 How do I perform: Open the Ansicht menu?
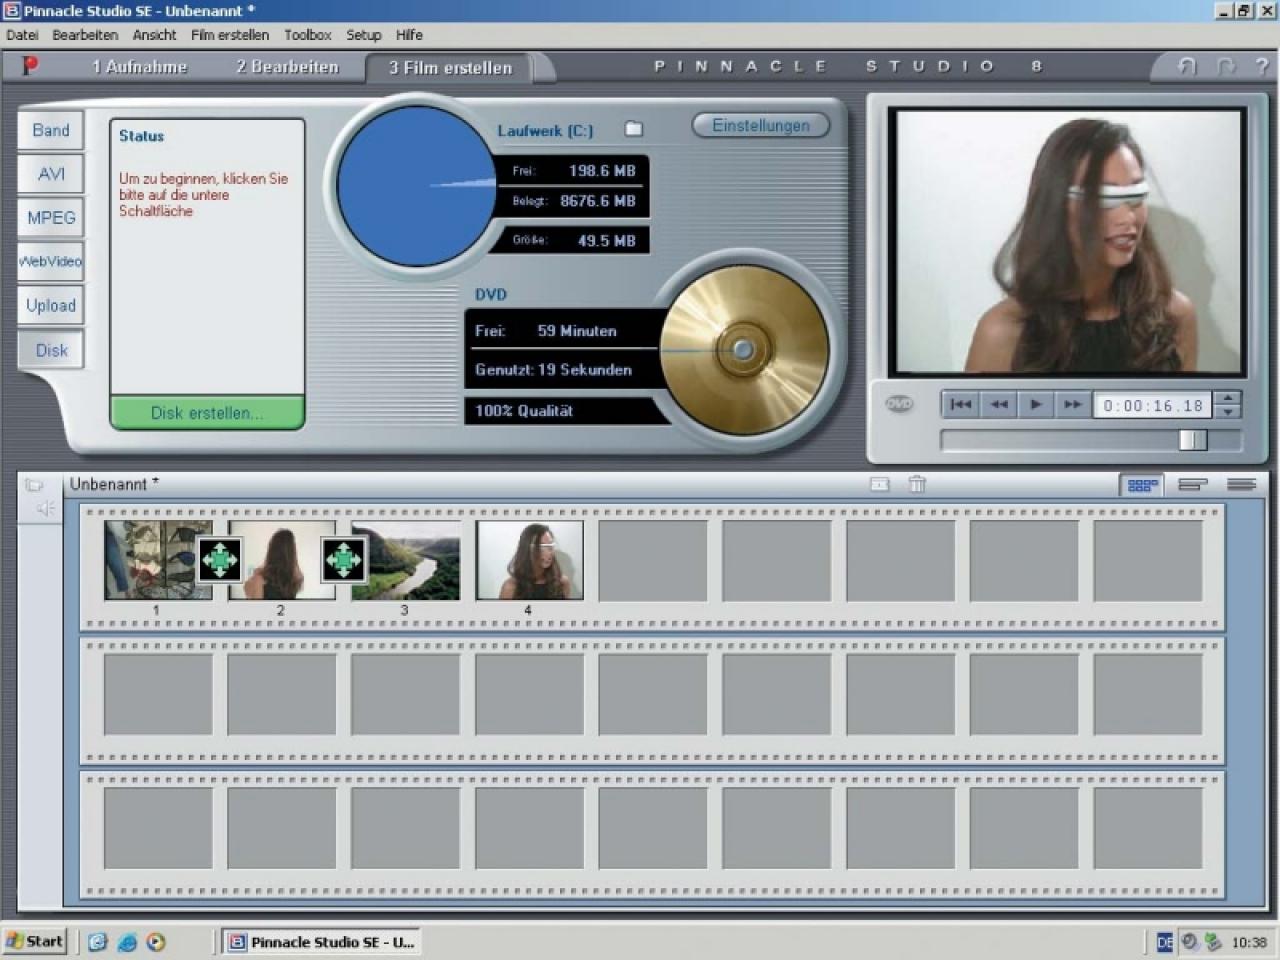154,35
